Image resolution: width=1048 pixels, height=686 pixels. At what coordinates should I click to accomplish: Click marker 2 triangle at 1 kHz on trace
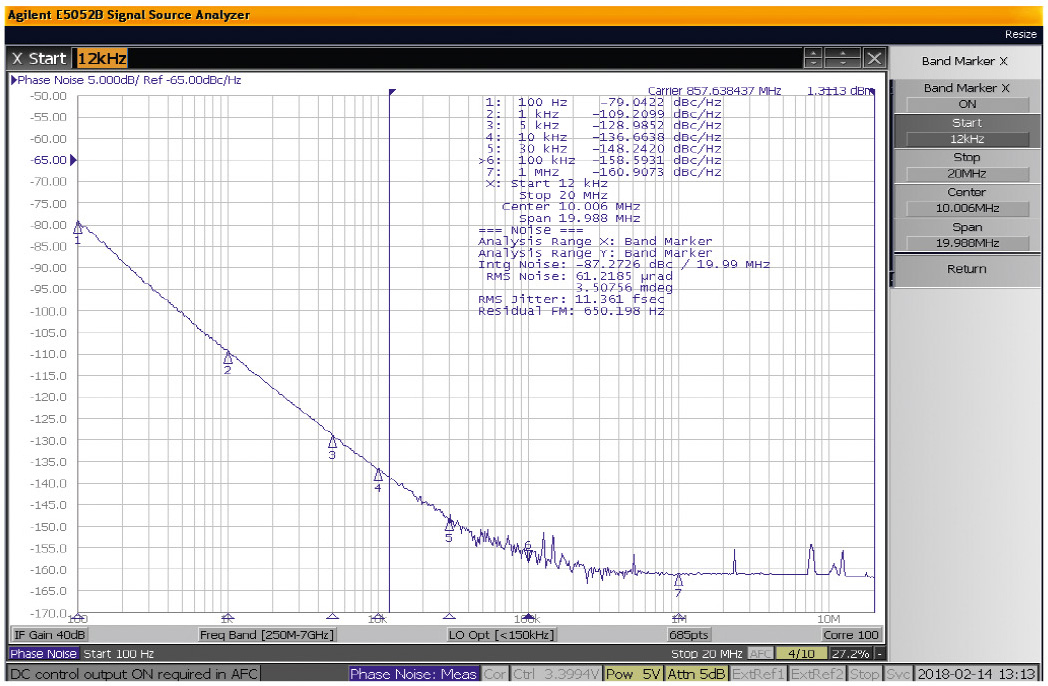click(228, 358)
